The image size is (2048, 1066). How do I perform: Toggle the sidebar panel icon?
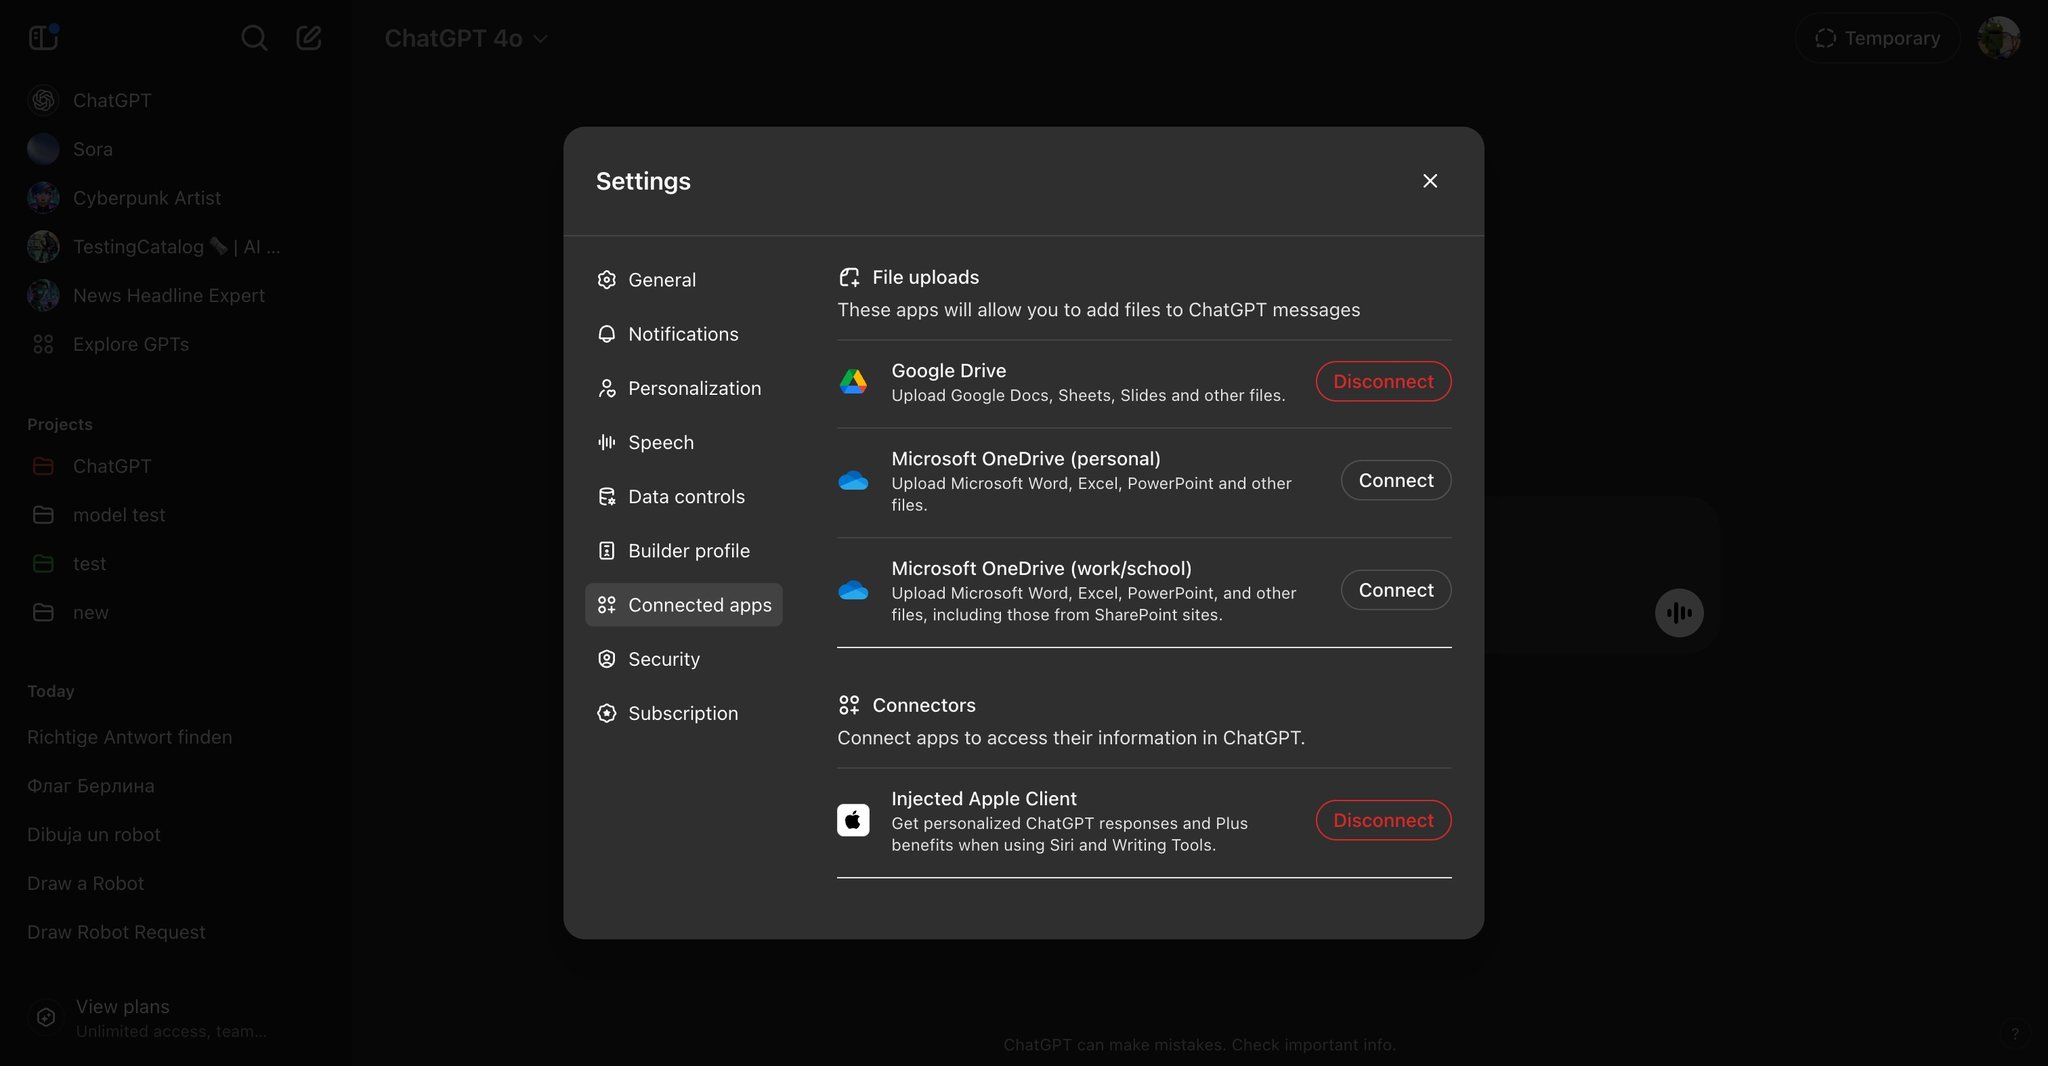pos(43,38)
